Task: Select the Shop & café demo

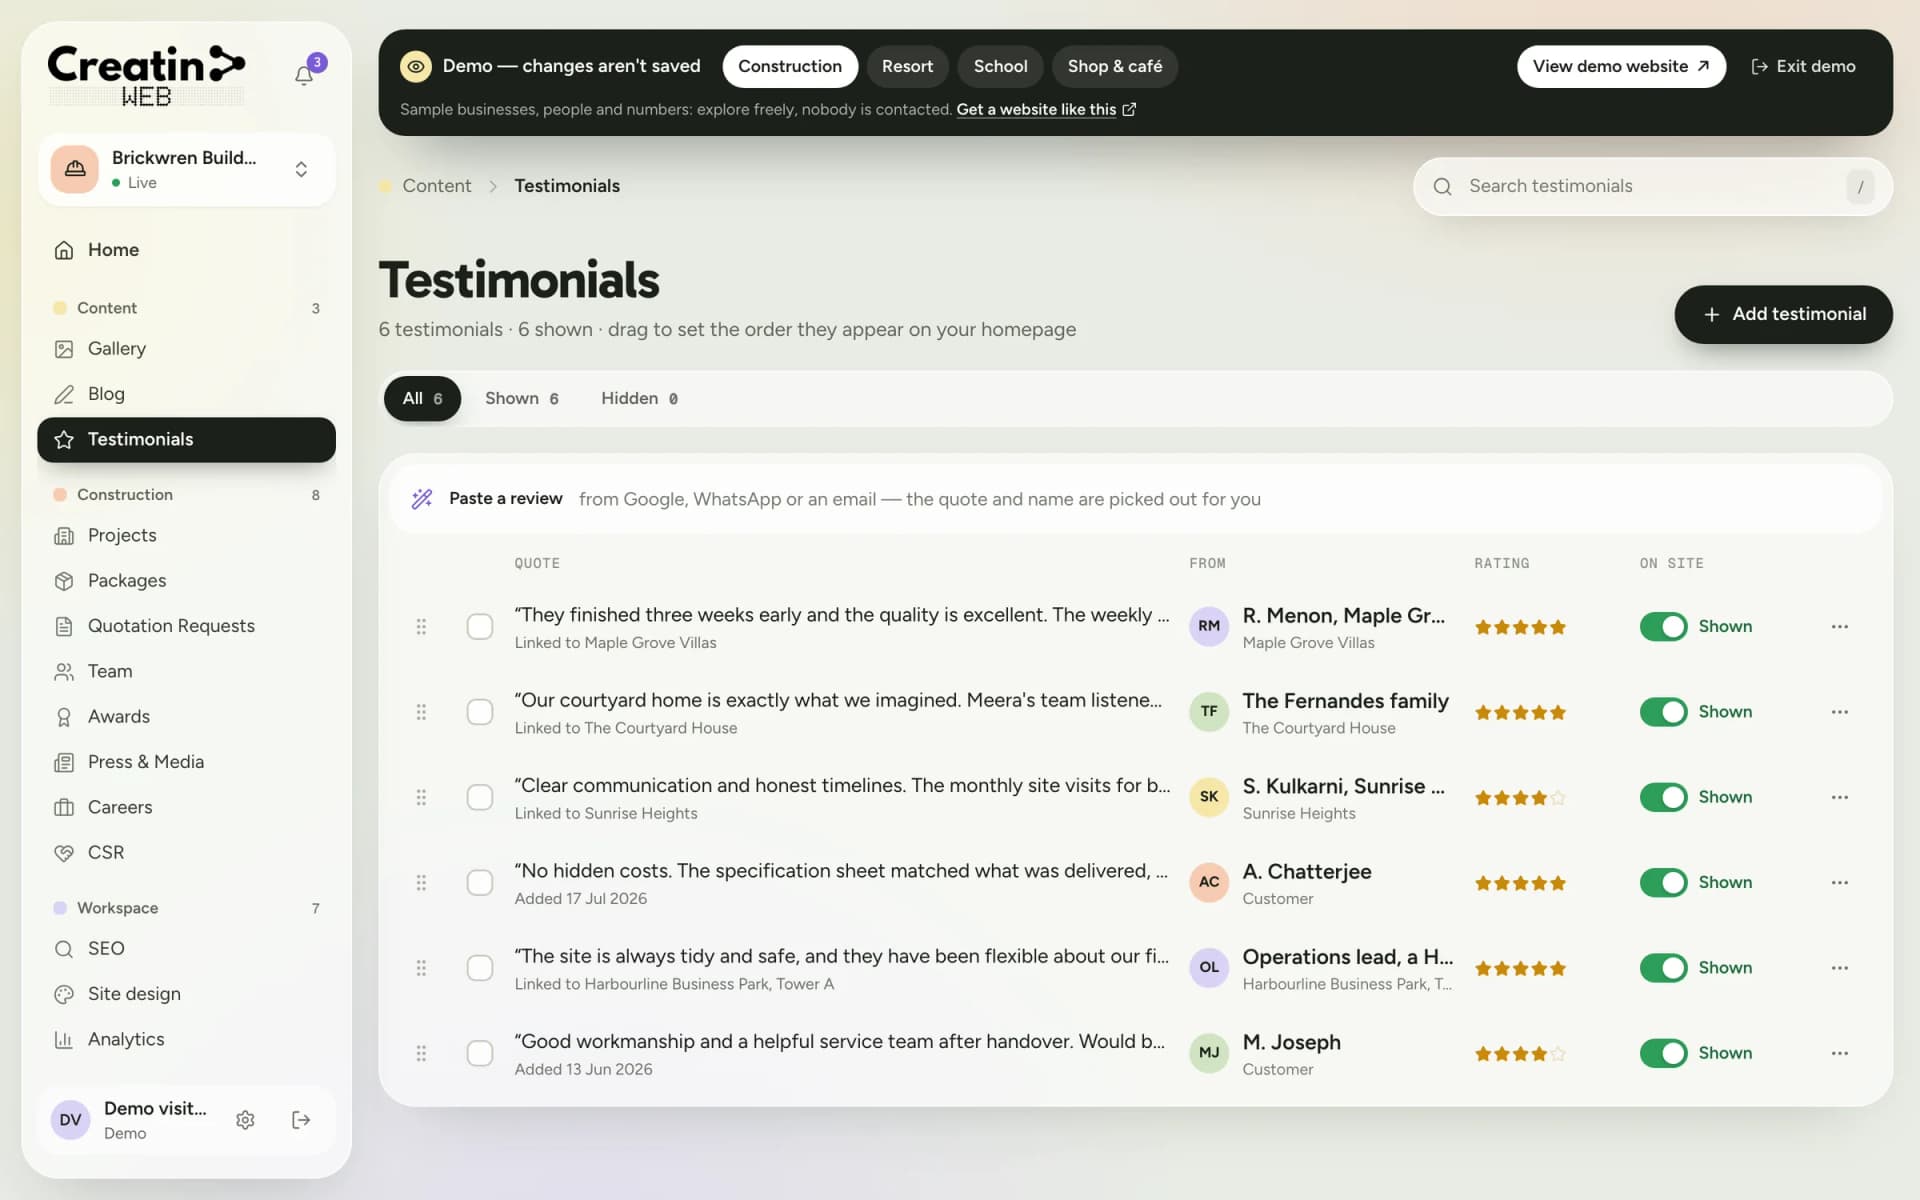Action: pyautogui.click(x=1114, y=67)
